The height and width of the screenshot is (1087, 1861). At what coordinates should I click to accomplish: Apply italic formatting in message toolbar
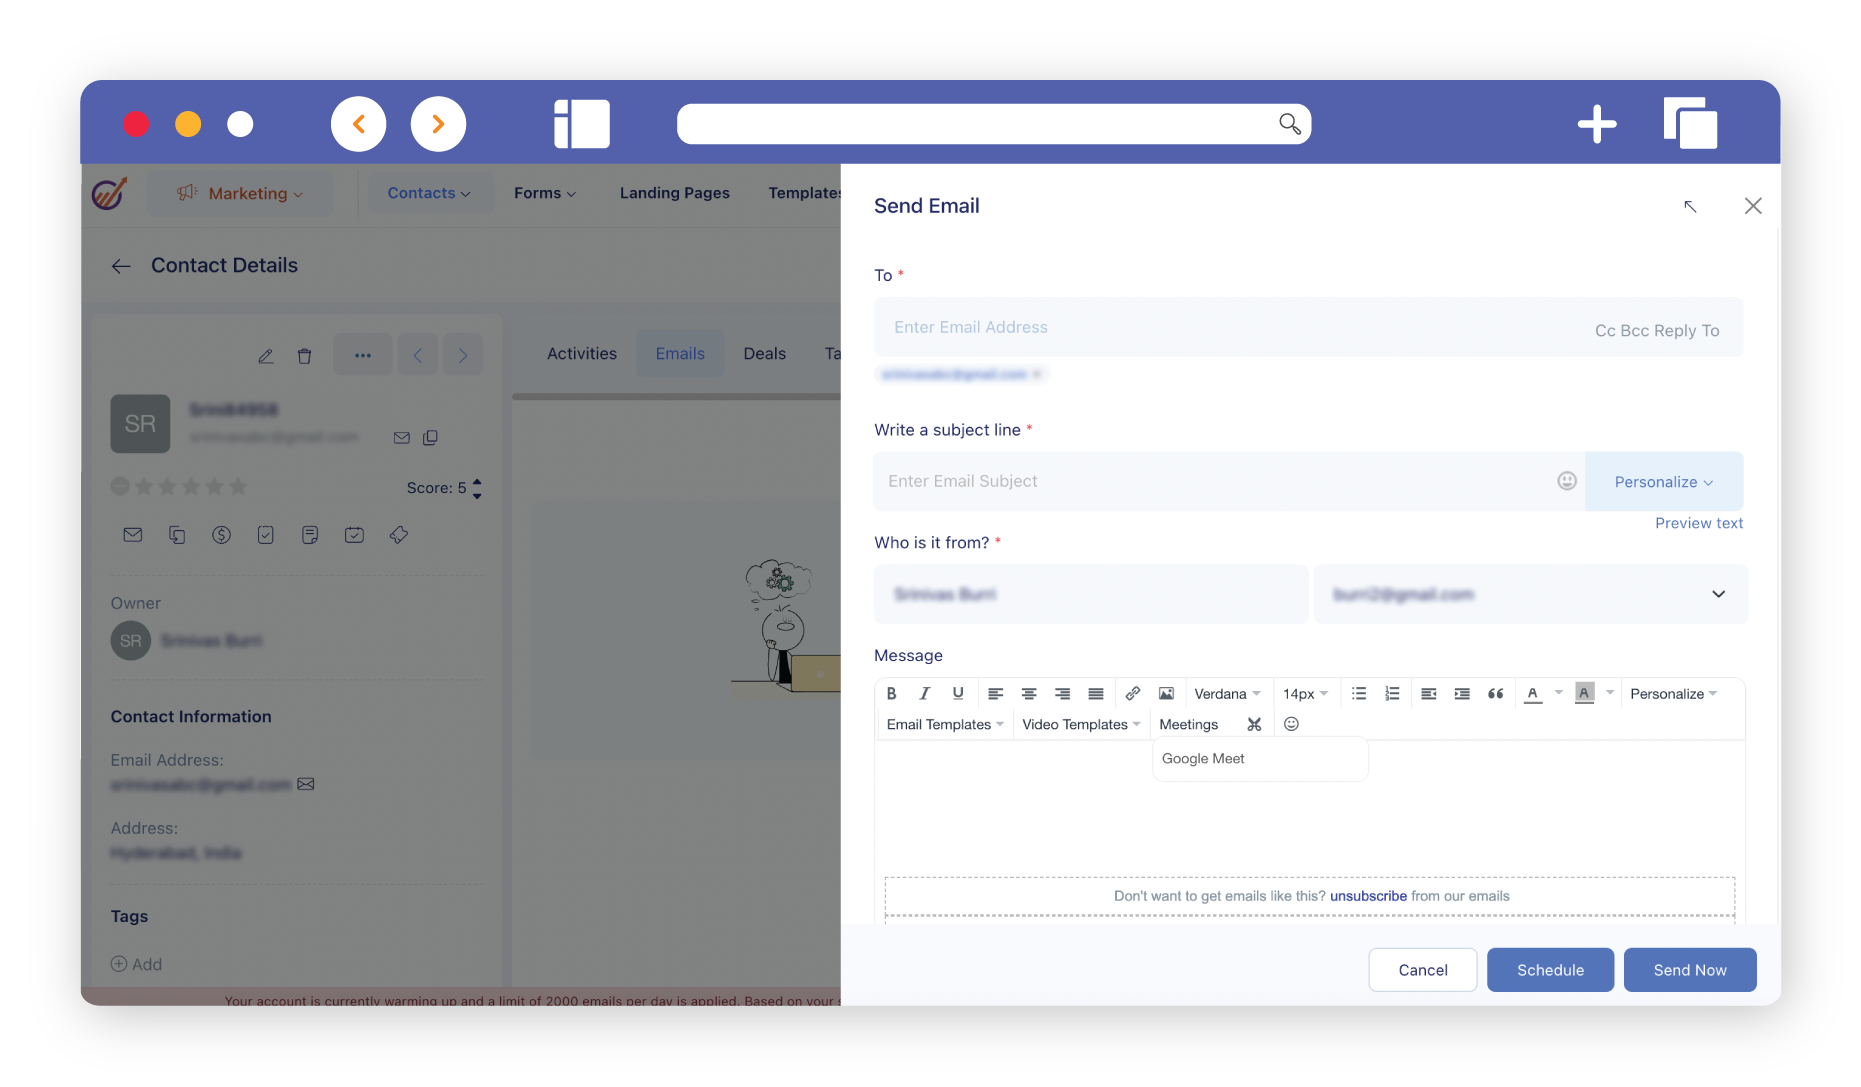coord(925,694)
